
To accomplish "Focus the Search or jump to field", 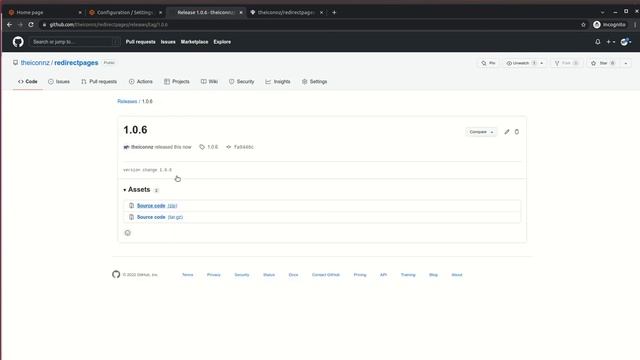I will [75, 42].
